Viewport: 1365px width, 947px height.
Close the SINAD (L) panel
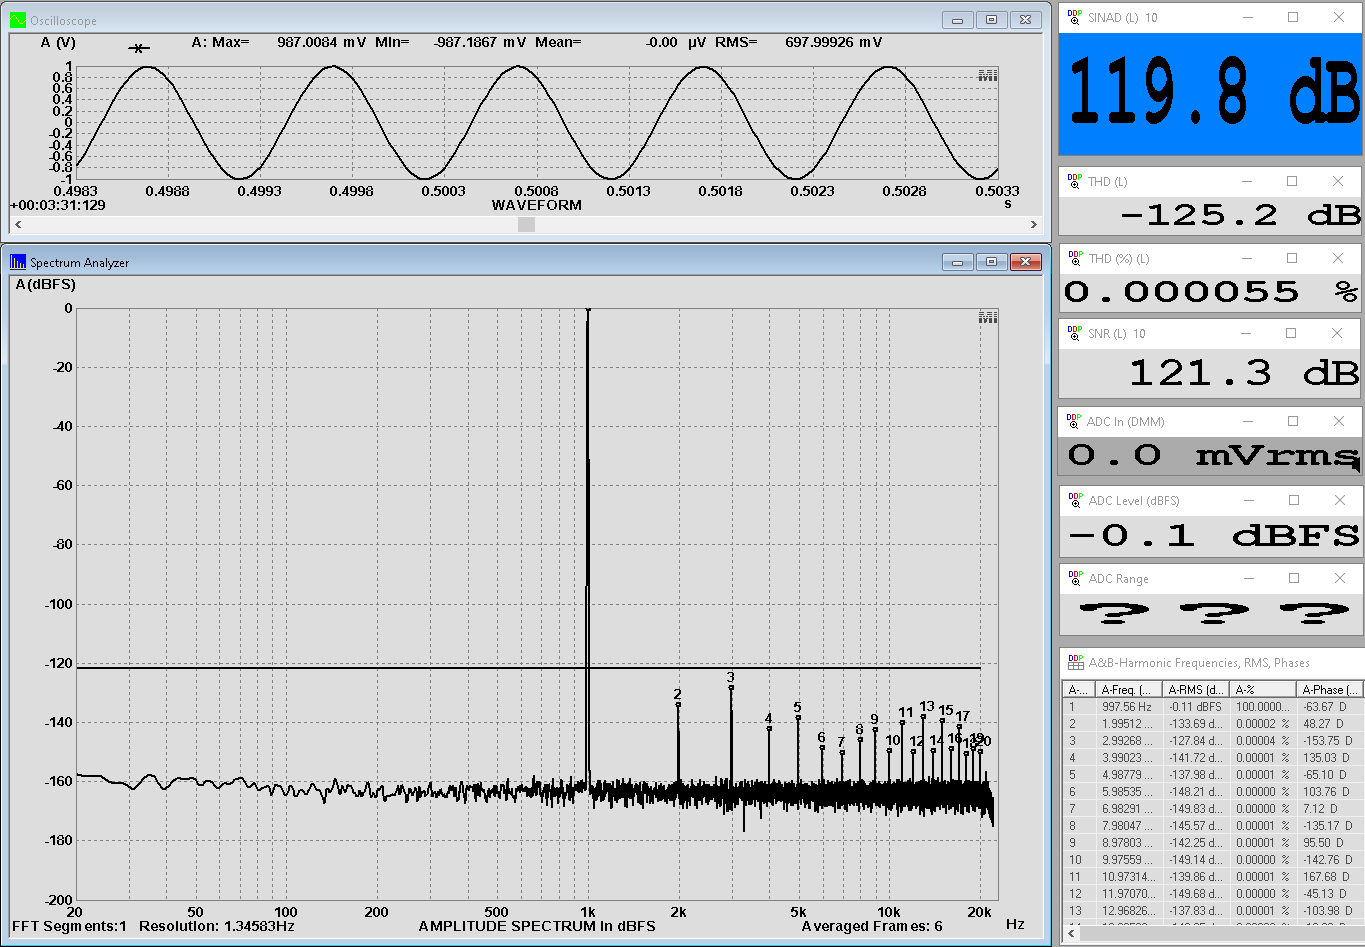pyautogui.click(x=1339, y=17)
